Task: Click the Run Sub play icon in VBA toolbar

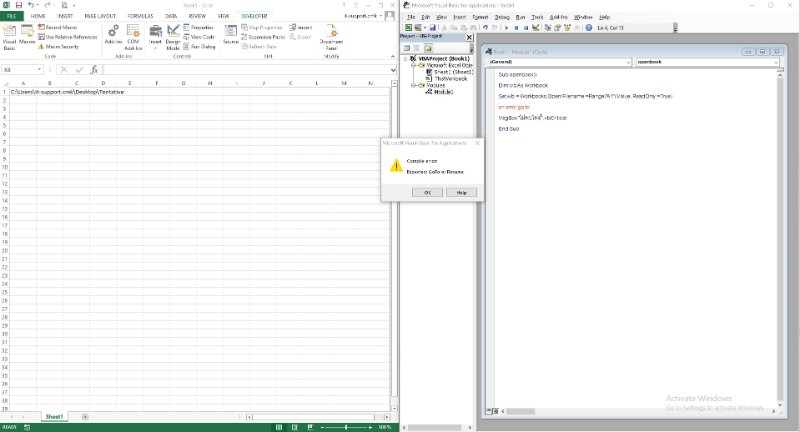Action: pyautogui.click(x=507, y=28)
